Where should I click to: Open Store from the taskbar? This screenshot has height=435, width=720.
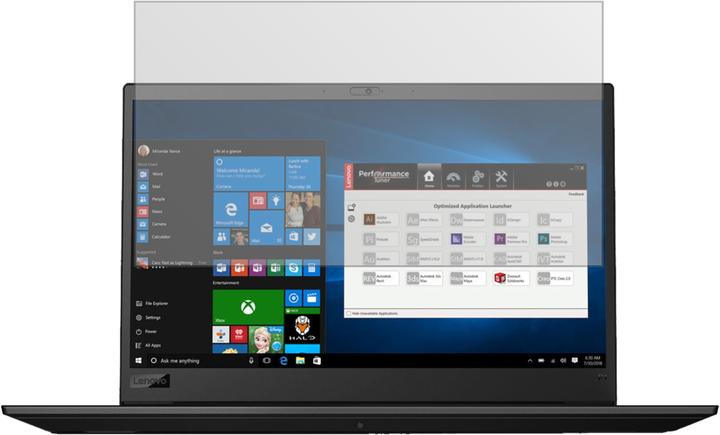[x=317, y=361]
